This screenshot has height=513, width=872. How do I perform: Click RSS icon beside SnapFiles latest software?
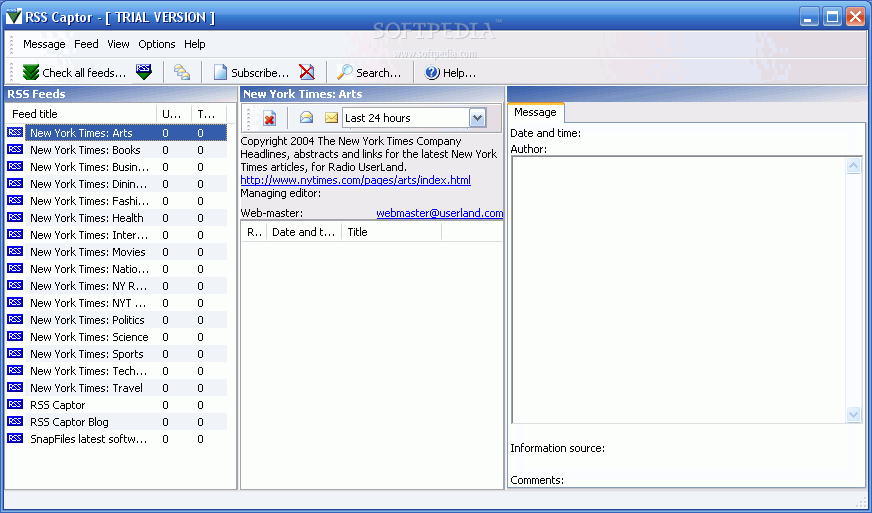15,438
